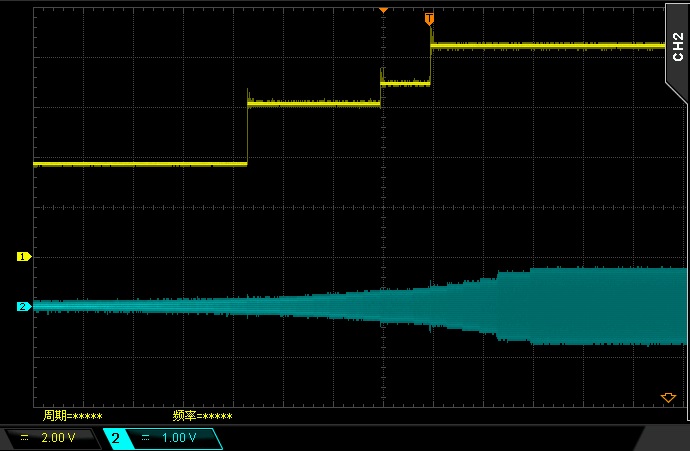Click the 2.00 V channel 1 scale label
Screen dimensions: 690x451
click(x=57, y=438)
